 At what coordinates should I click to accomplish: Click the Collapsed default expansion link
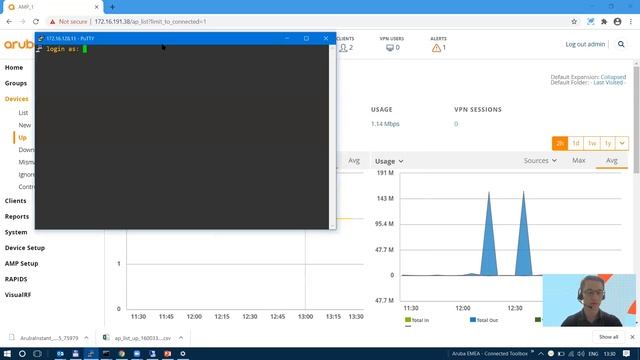(x=613, y=77)
